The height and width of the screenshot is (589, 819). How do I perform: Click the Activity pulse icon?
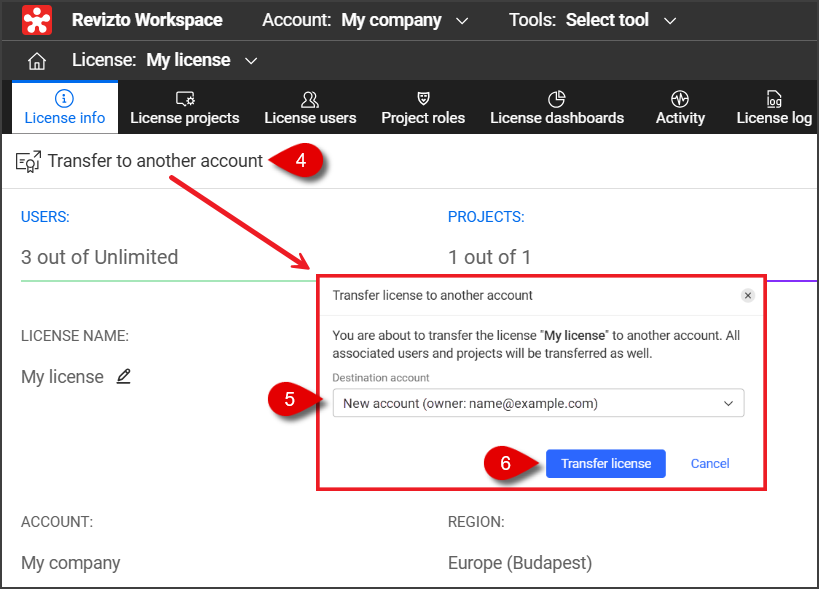(x=680, y=98)
